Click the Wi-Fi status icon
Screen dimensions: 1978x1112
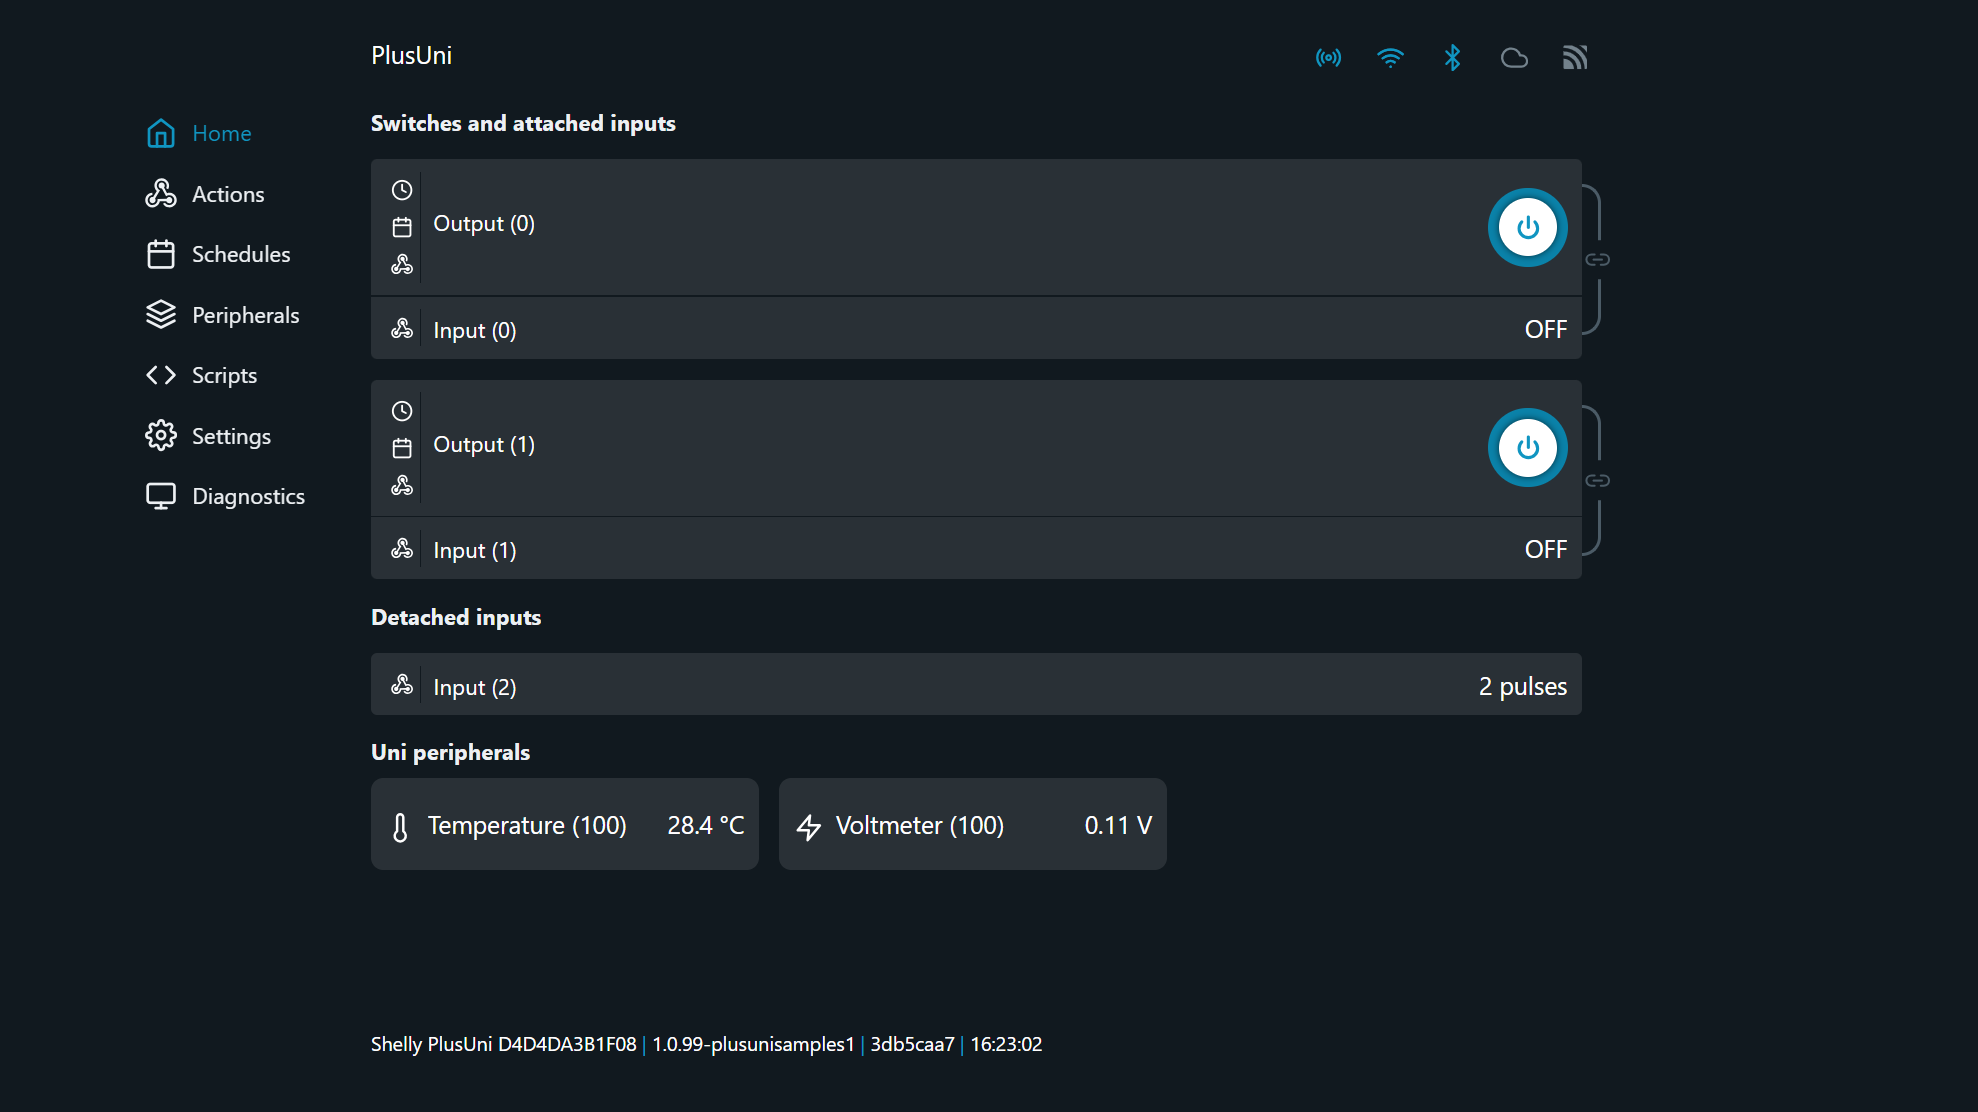pyautogui.click(x=1390, y=58)
